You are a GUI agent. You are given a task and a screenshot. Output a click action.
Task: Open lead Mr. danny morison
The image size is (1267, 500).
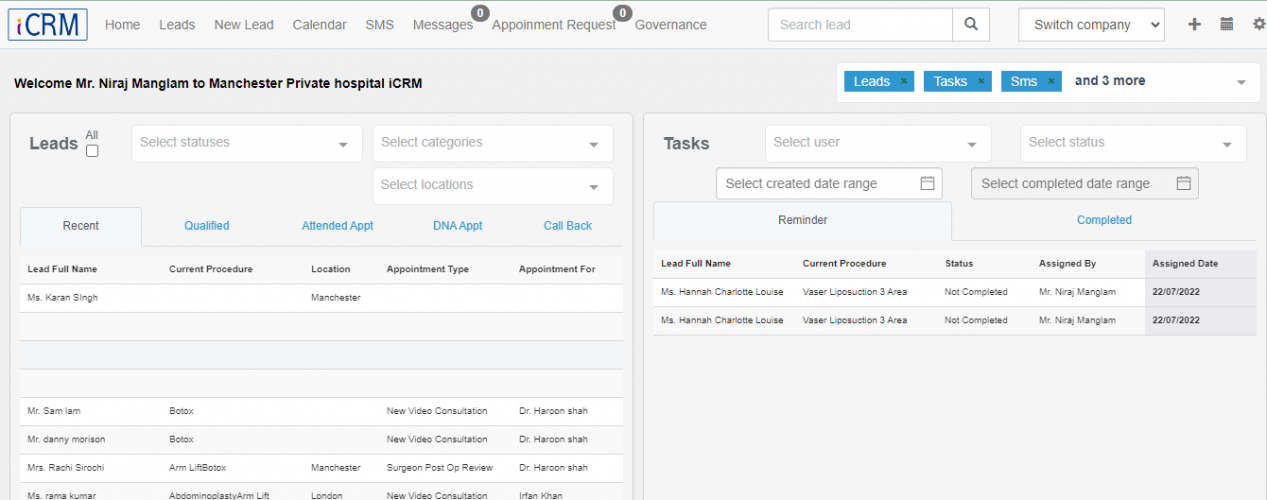point(66,439)
